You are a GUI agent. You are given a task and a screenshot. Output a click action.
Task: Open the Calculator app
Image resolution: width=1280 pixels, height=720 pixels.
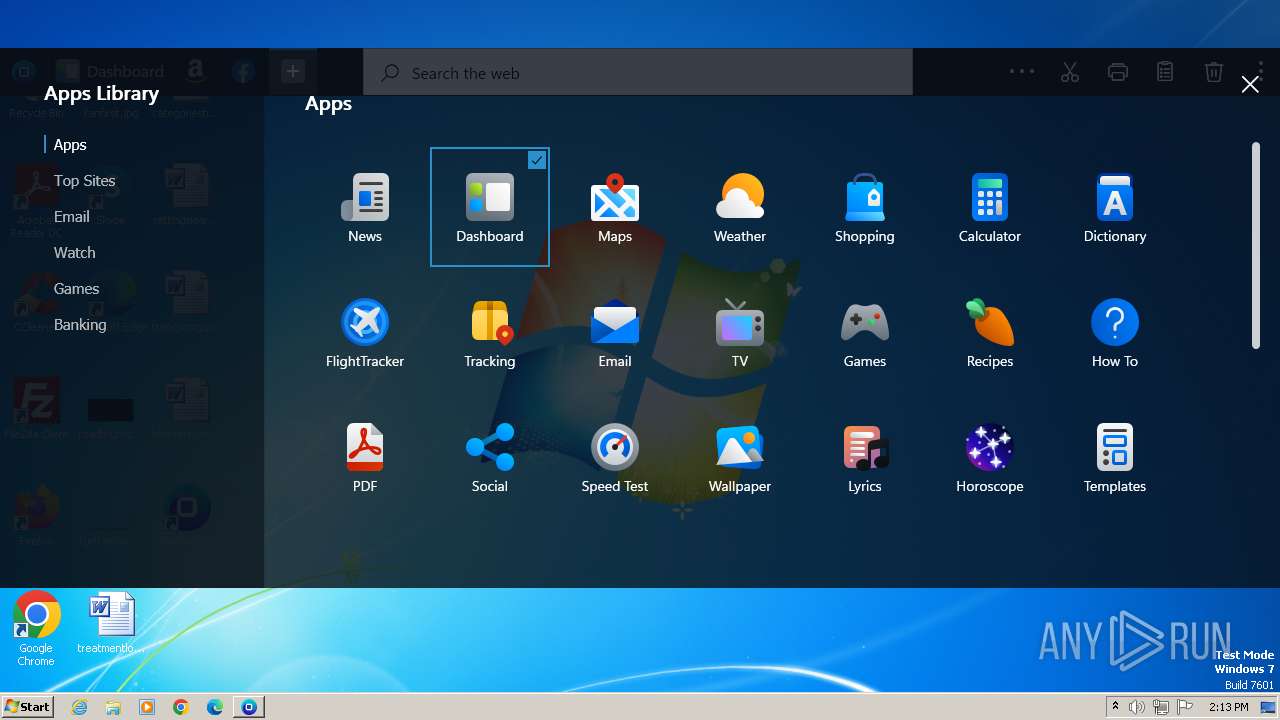pos(990,207)
